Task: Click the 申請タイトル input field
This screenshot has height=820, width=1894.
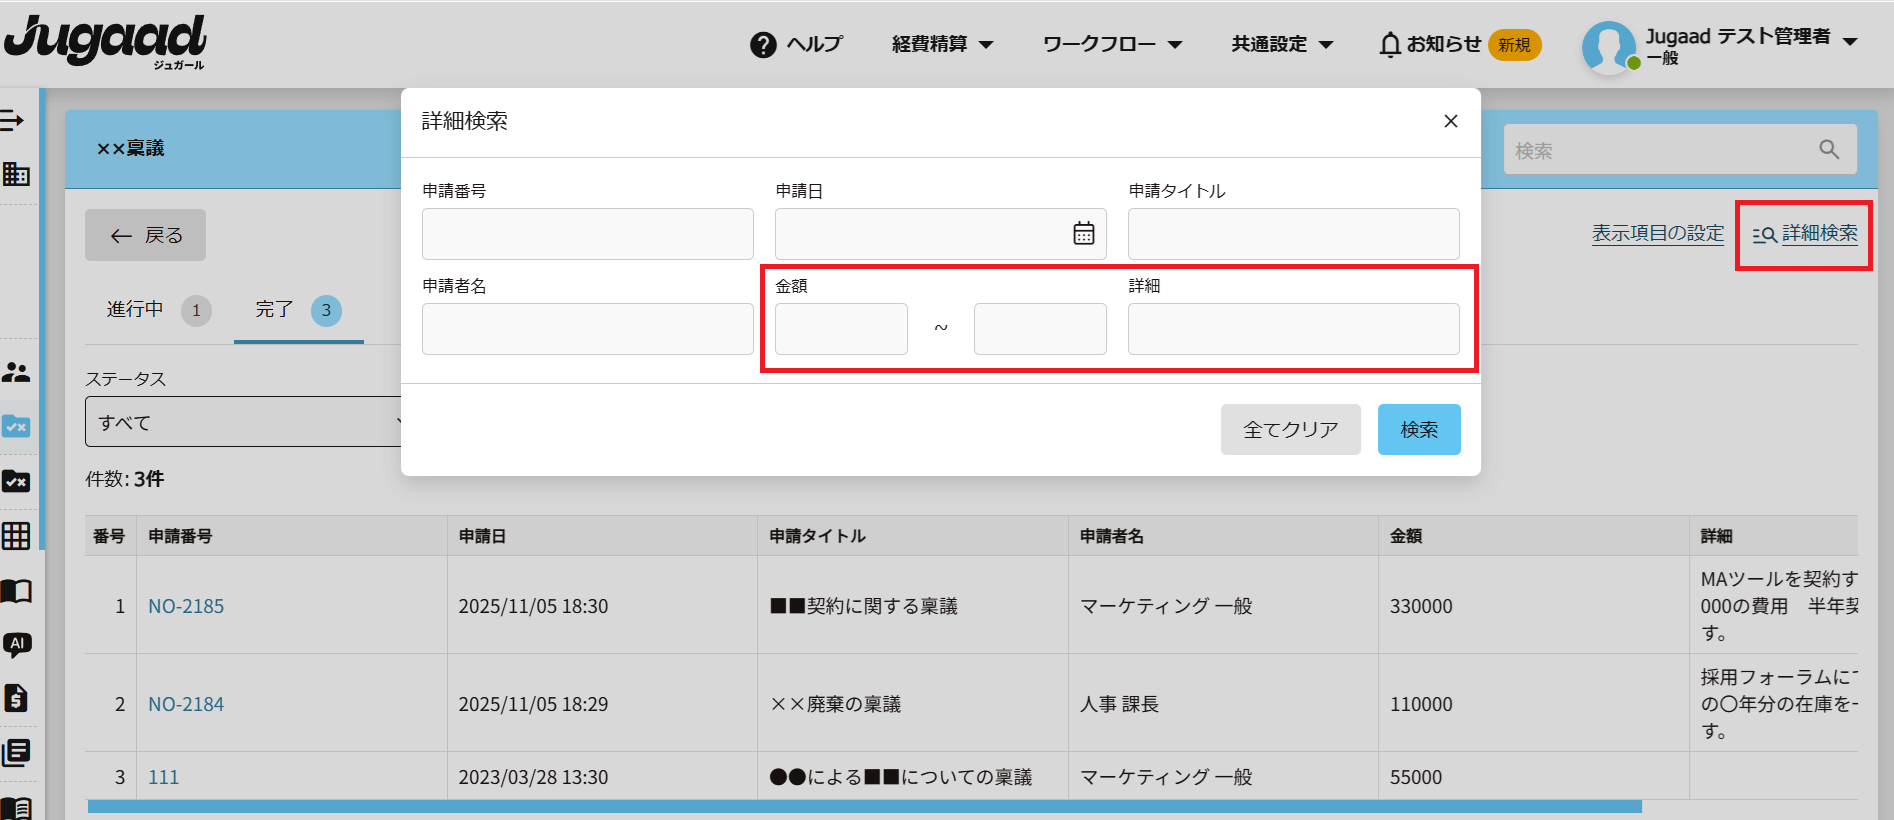Action: click(x=1293, y=234)
